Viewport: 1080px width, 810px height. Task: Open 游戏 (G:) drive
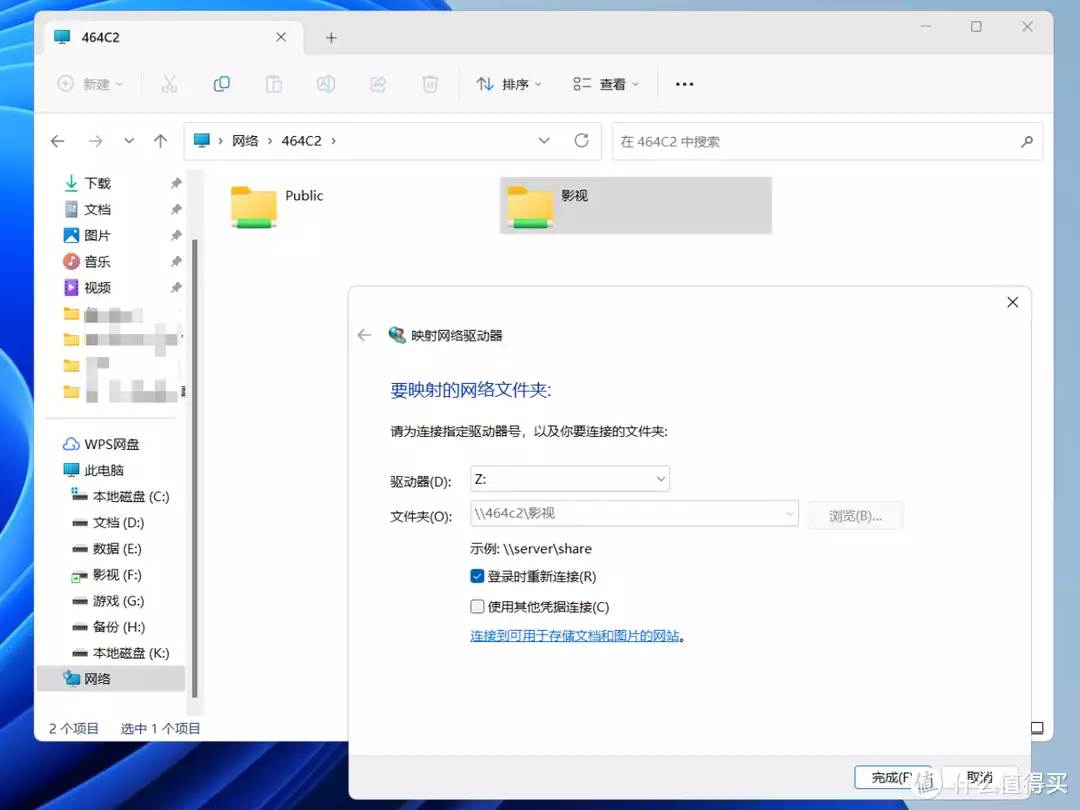118,601
